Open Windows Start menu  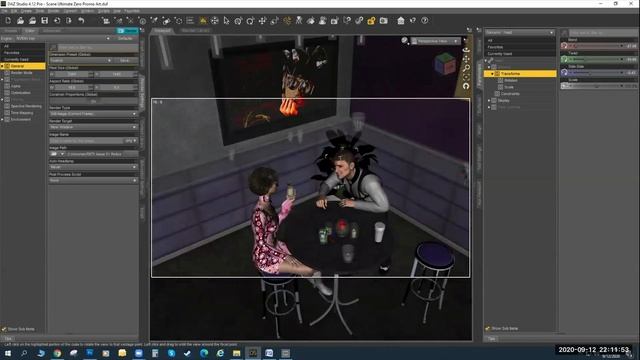[7, 353]
